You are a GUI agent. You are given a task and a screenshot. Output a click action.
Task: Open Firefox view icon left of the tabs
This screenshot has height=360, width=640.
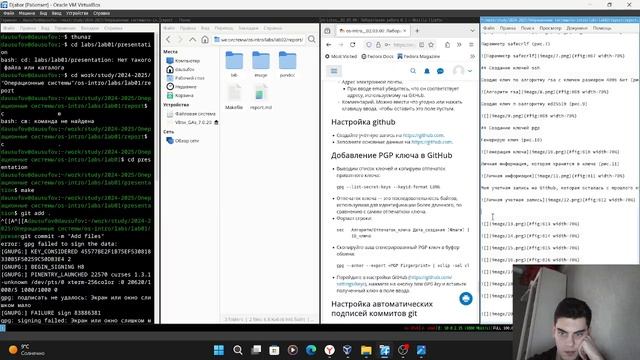[x=327, y=31]
